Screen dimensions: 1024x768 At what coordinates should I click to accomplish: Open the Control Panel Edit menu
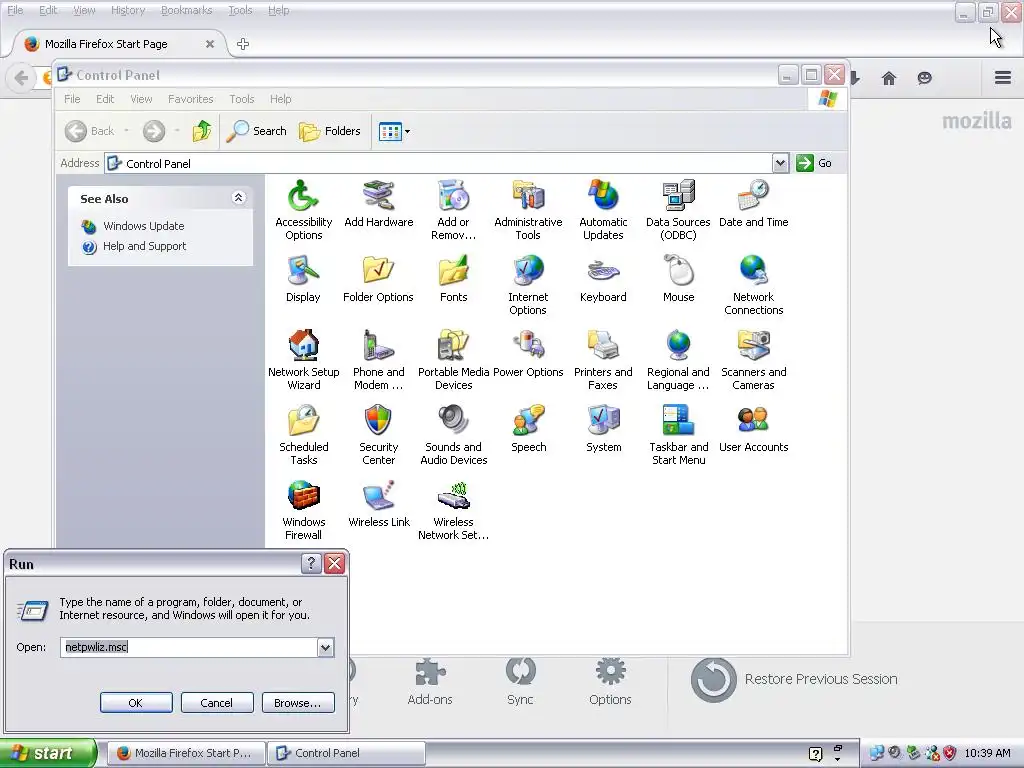coord(104,99)
